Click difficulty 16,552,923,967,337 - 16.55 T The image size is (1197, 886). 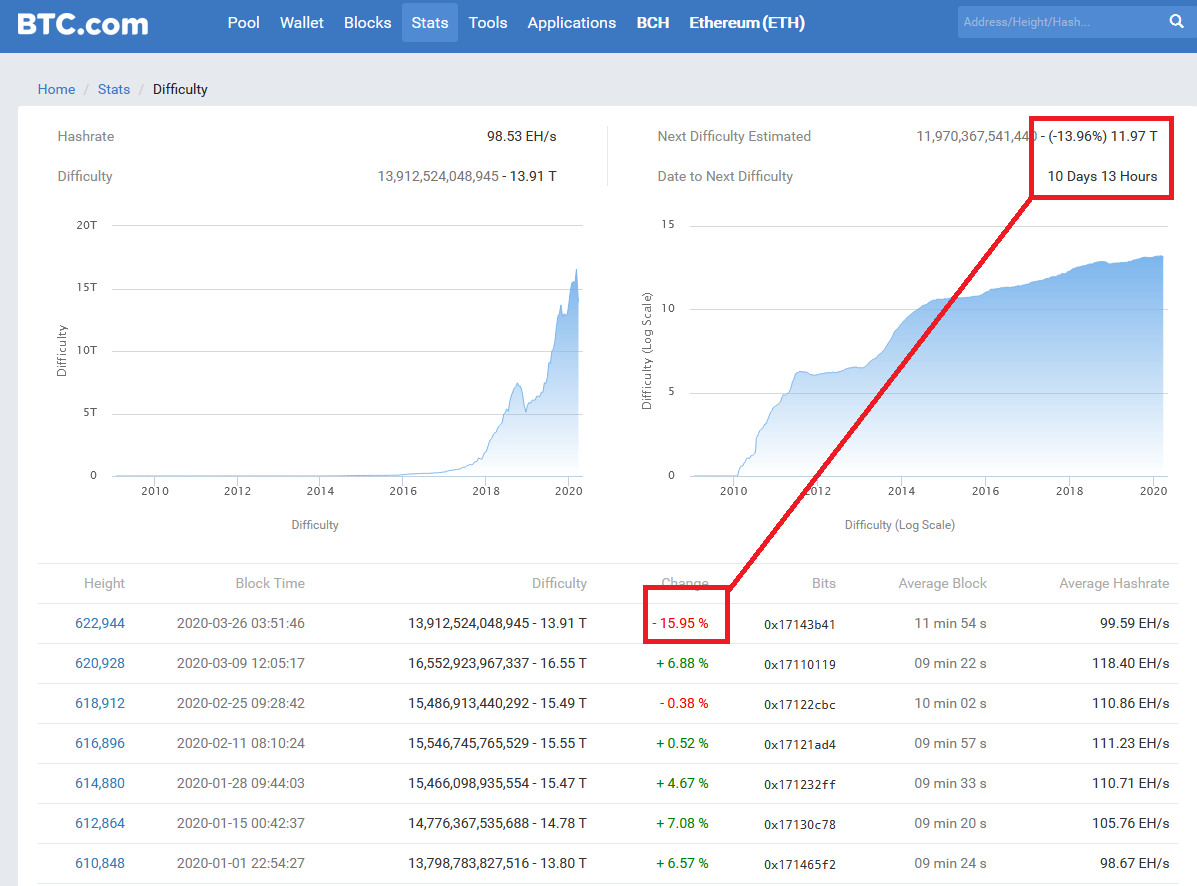coord(498,663)
